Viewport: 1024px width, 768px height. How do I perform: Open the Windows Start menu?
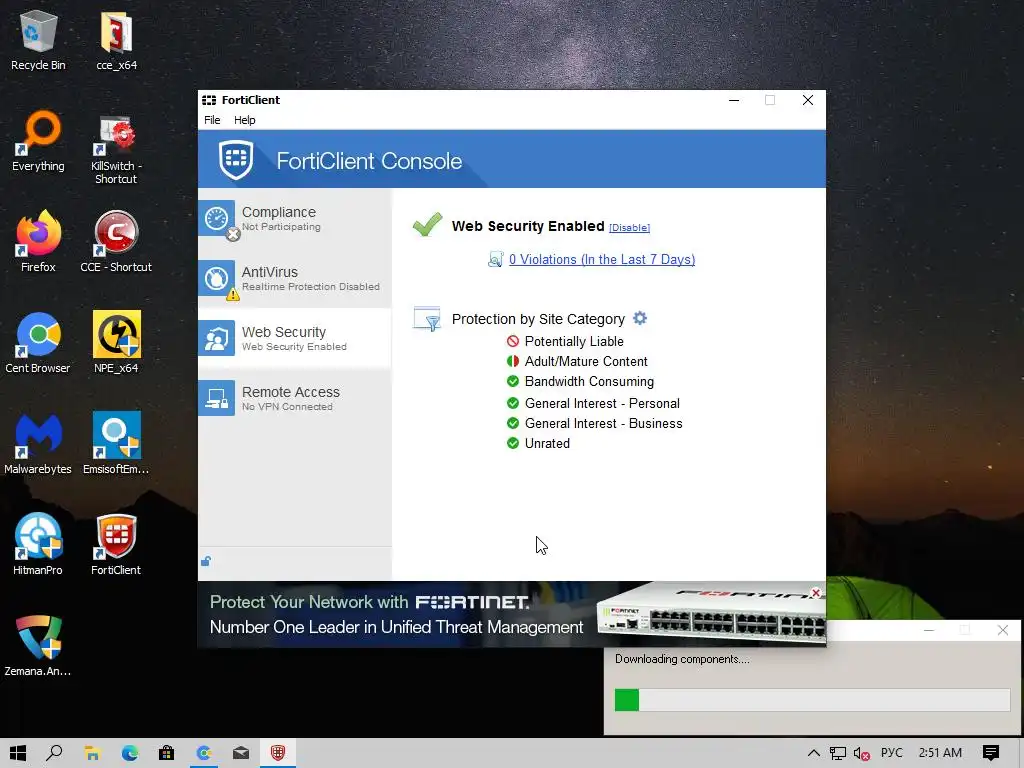pos(18,753)
